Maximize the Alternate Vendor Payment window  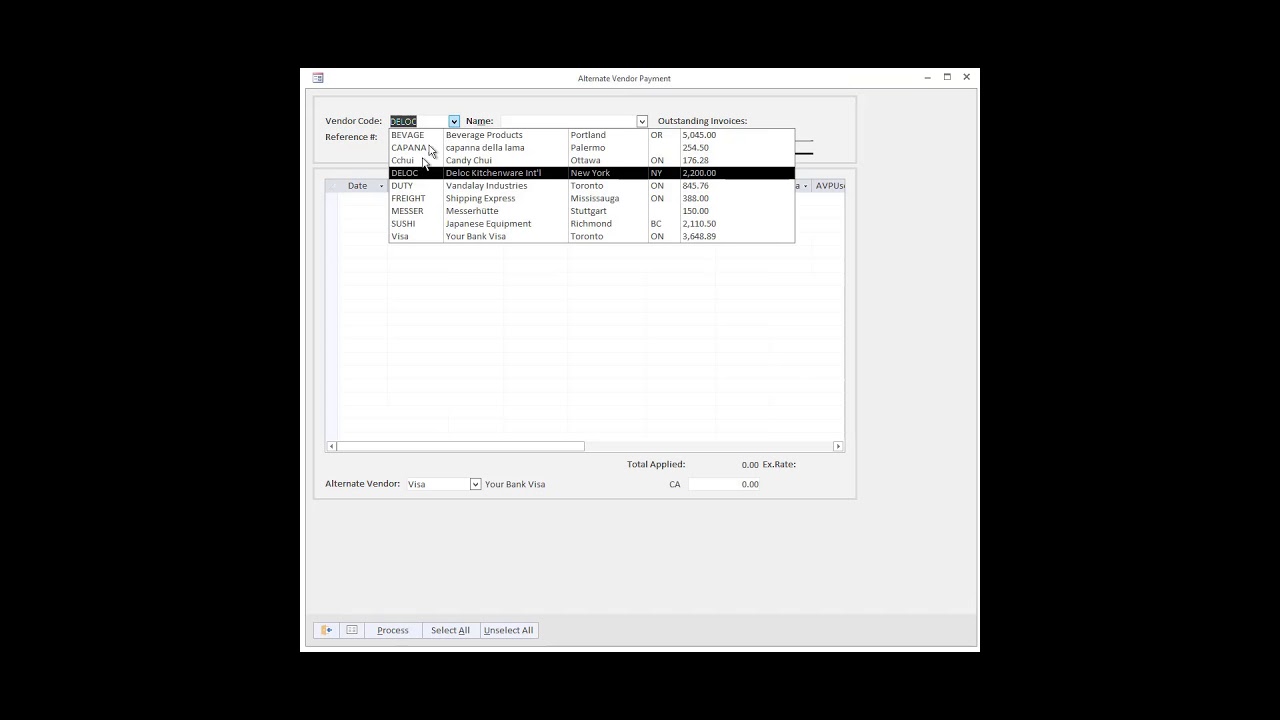pos(947,77)
